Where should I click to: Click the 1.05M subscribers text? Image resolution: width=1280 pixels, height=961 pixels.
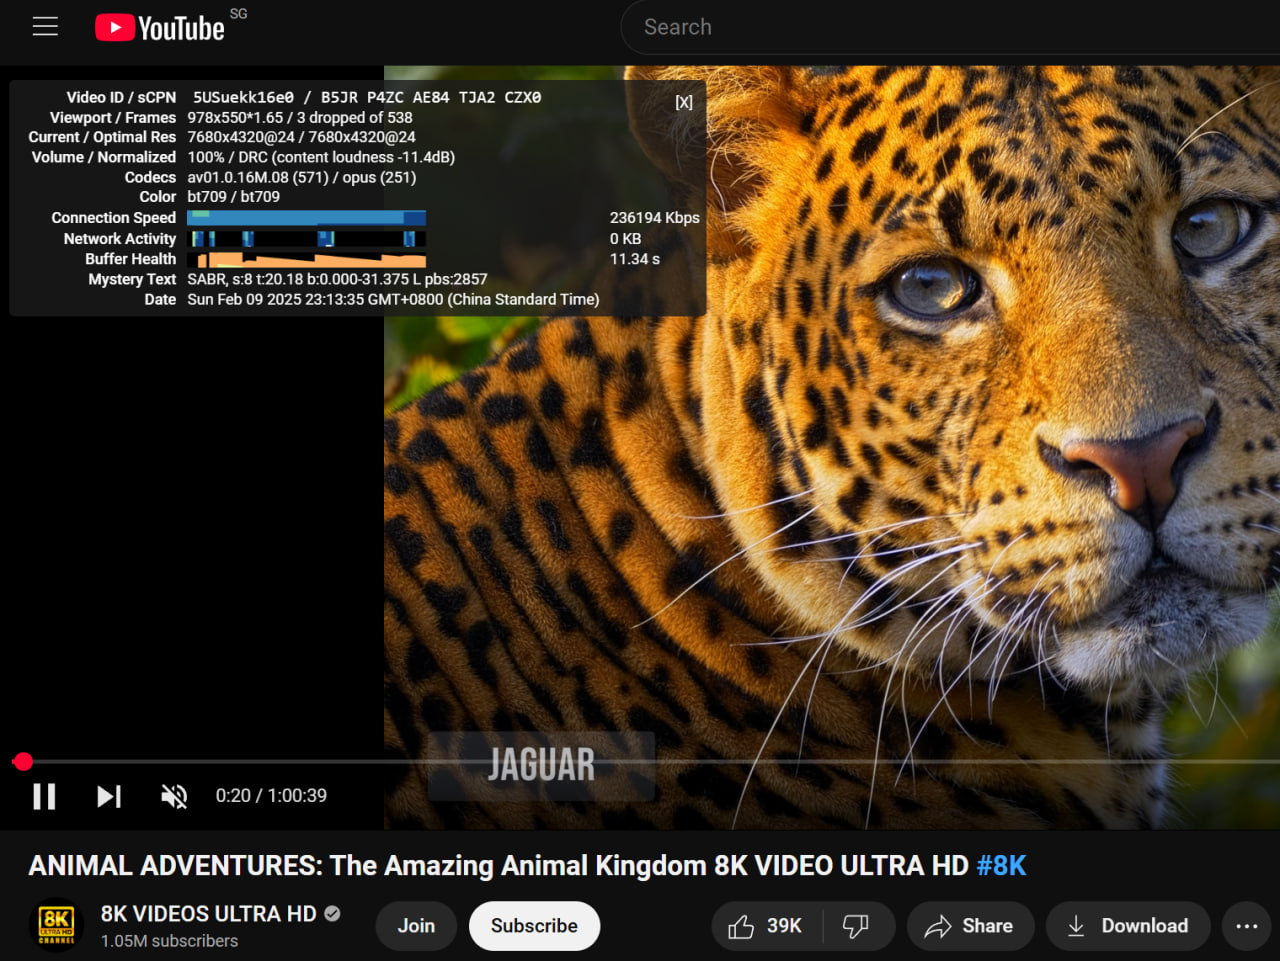[x=169, y=941]
